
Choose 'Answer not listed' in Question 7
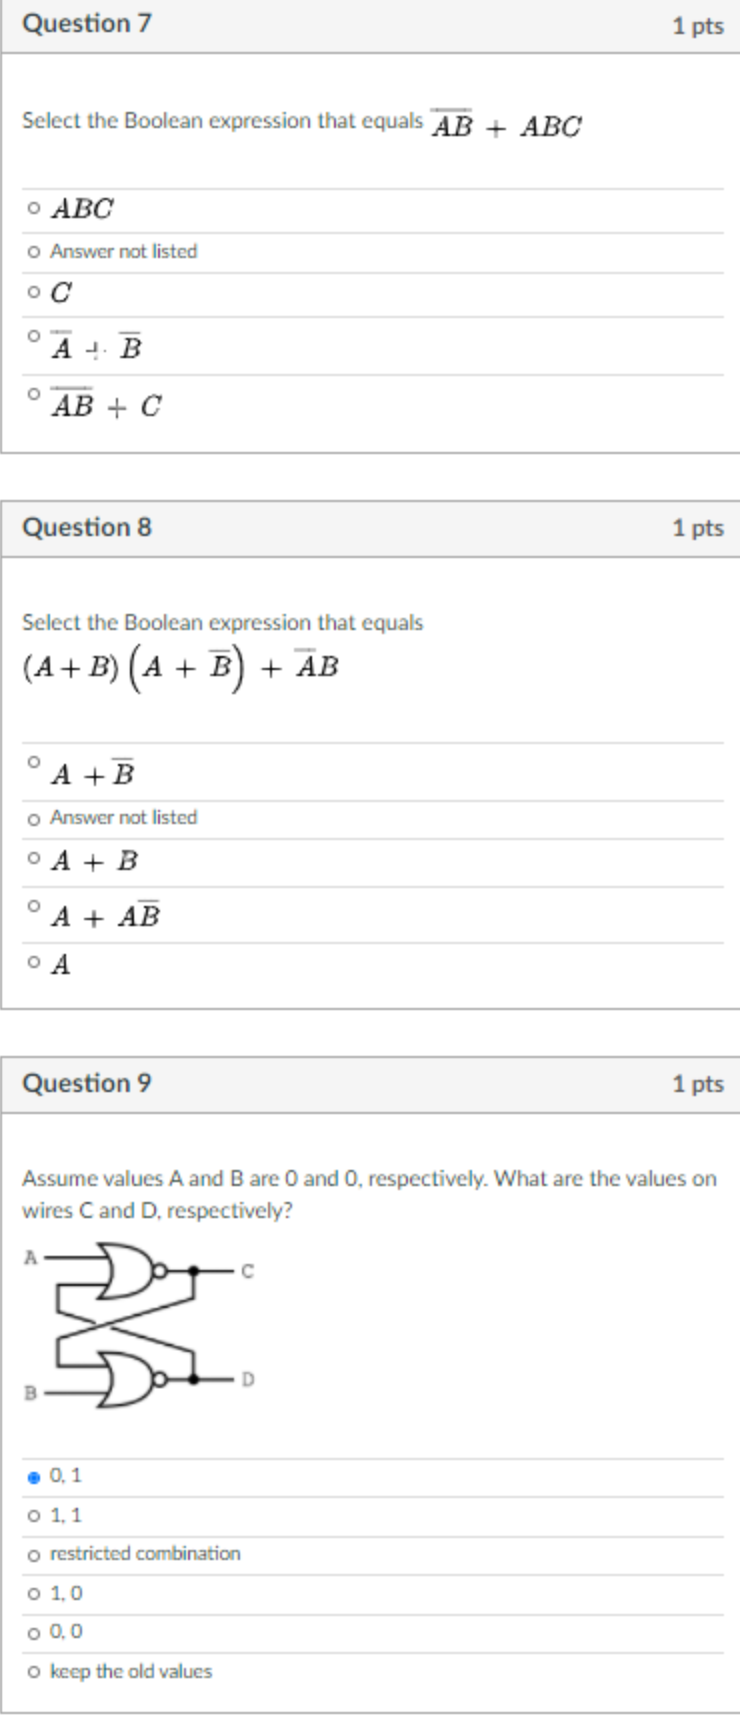(33, 251)
